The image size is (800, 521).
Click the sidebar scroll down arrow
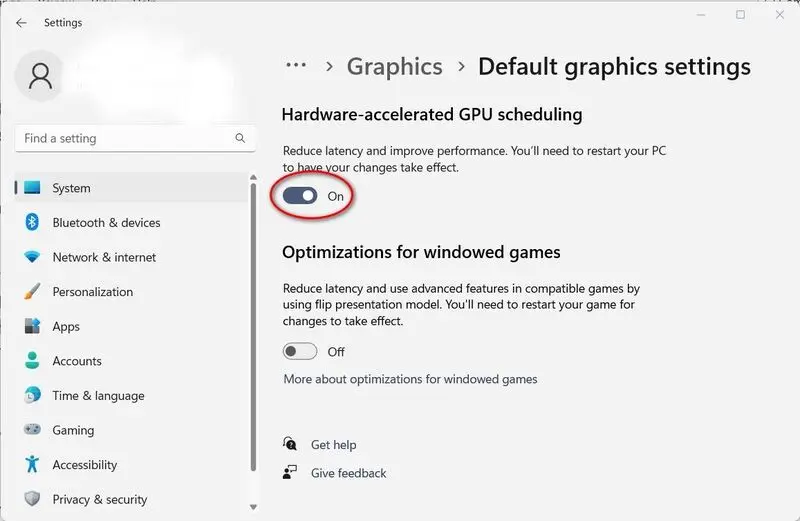[x=253, y=507]
